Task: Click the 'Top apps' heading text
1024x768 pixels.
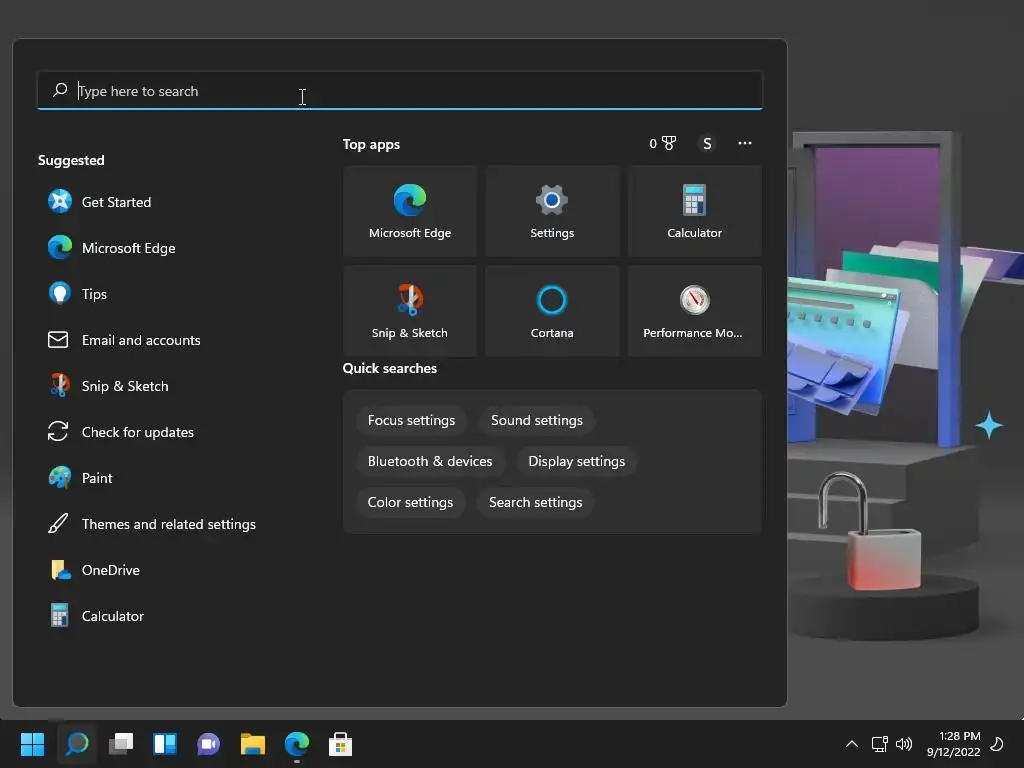Action: click(371, 144)
